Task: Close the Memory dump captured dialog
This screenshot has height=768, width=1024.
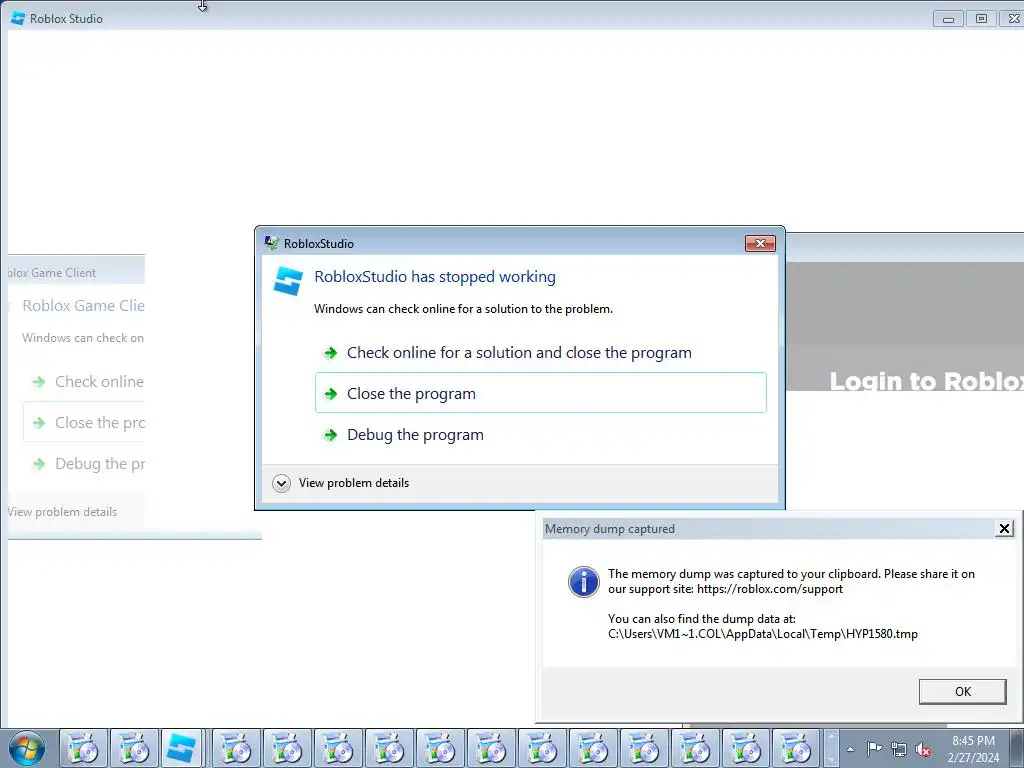Action: point(1004,528)
